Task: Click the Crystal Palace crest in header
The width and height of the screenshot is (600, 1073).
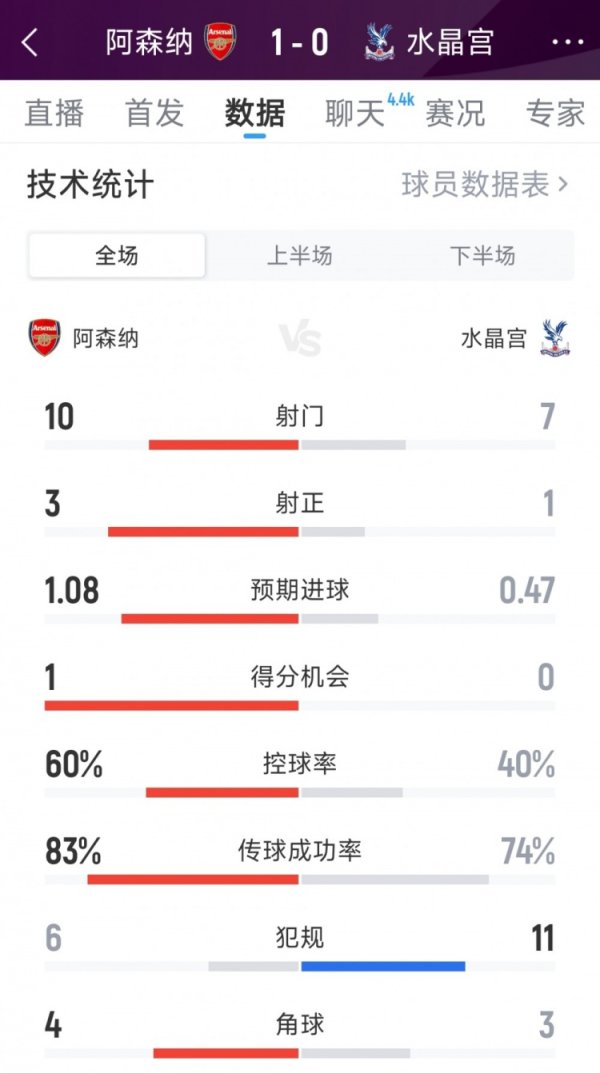Action: [376, 43]
